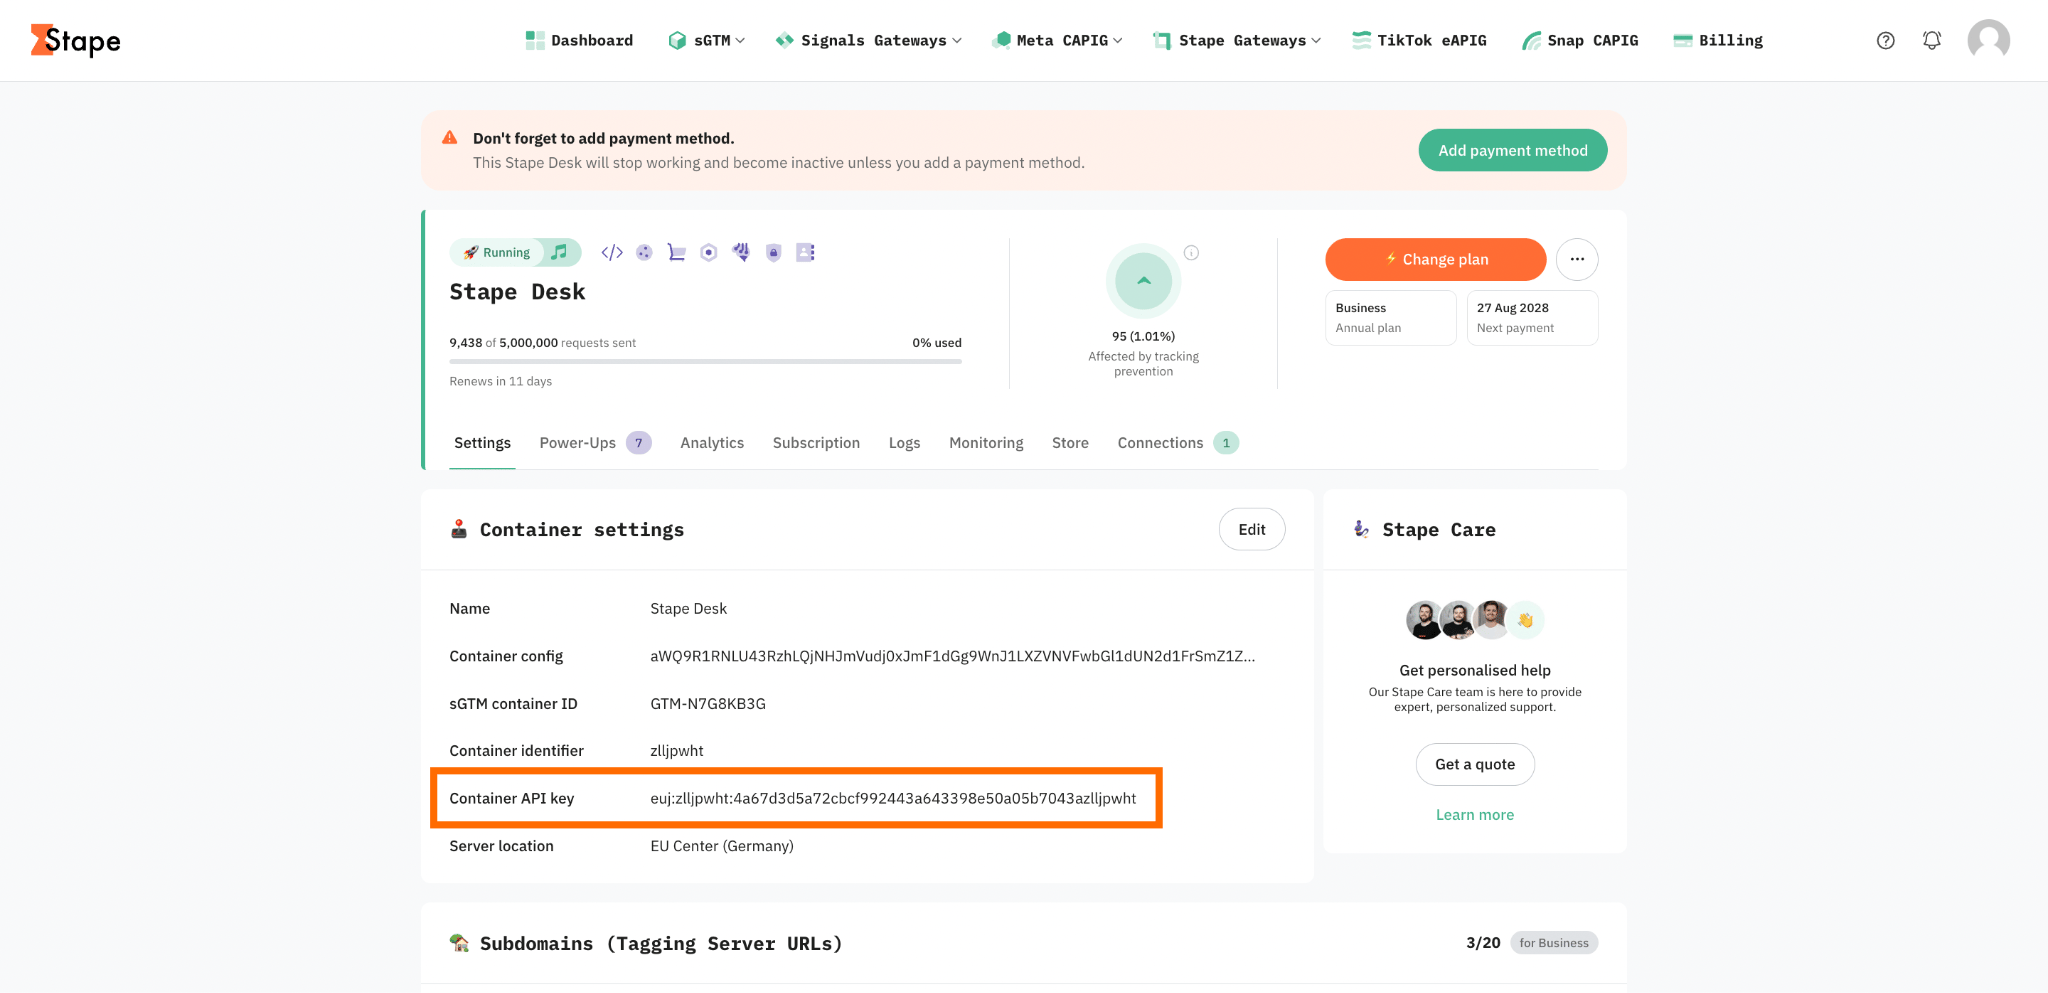Click the Get a quote button
Viewport: 2048px width, 993px height.
1475,764
